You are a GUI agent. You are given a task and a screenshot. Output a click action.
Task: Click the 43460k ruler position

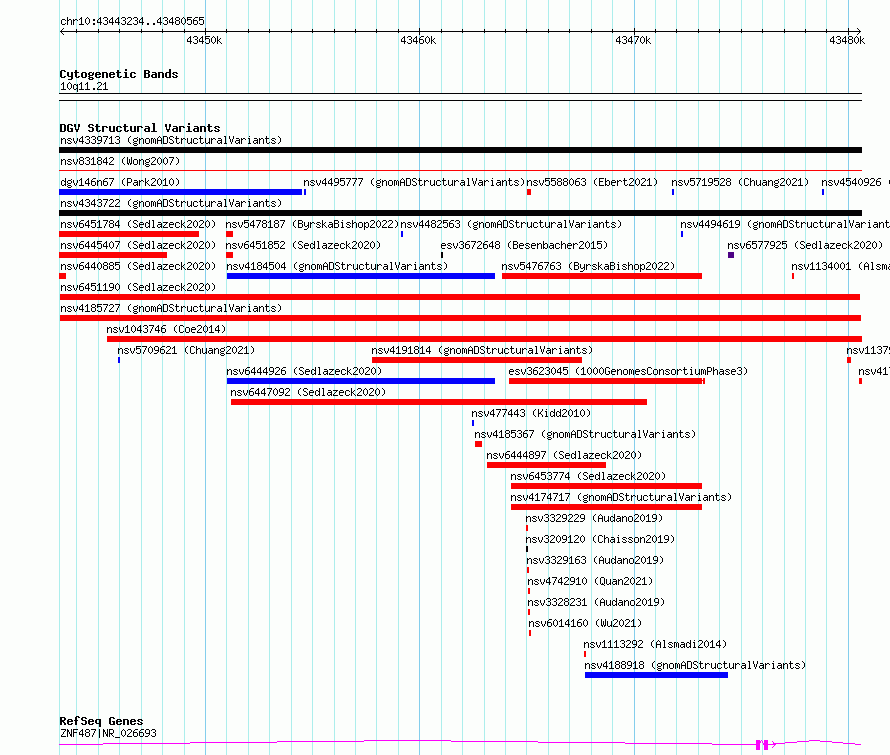[418, 40]
